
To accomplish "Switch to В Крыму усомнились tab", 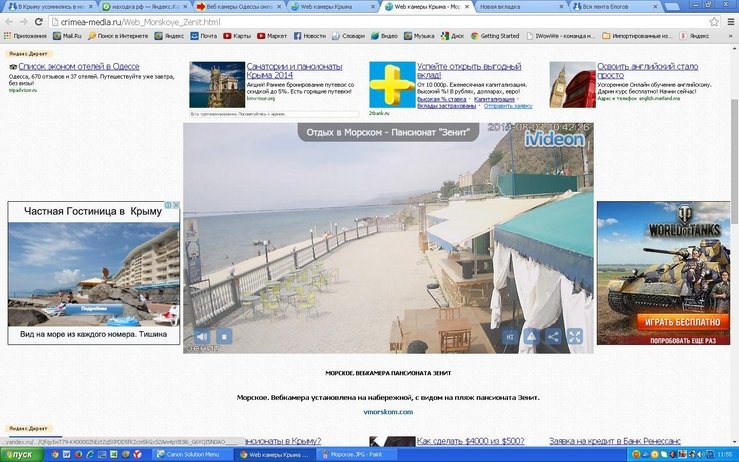I will 47,7.
